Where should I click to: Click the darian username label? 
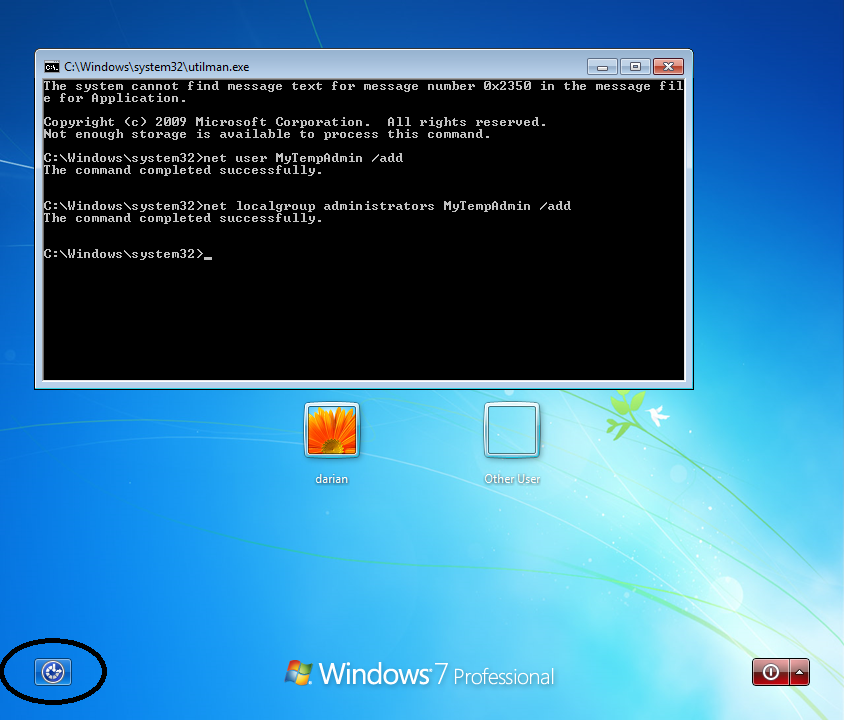click(331, 479)
